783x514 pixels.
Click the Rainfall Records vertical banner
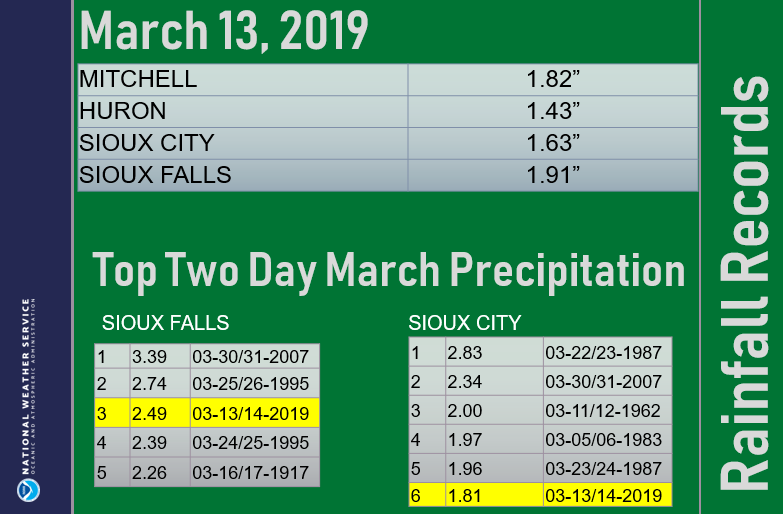click(x=744, y=283)
